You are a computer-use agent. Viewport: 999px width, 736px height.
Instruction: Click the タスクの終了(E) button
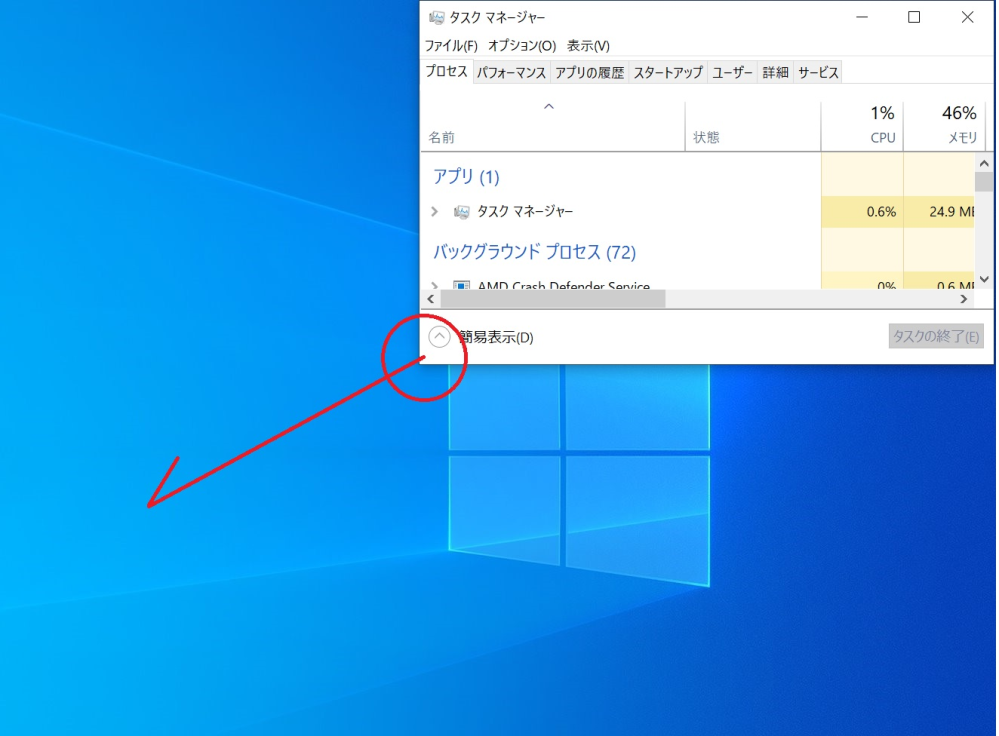point(936,336)
